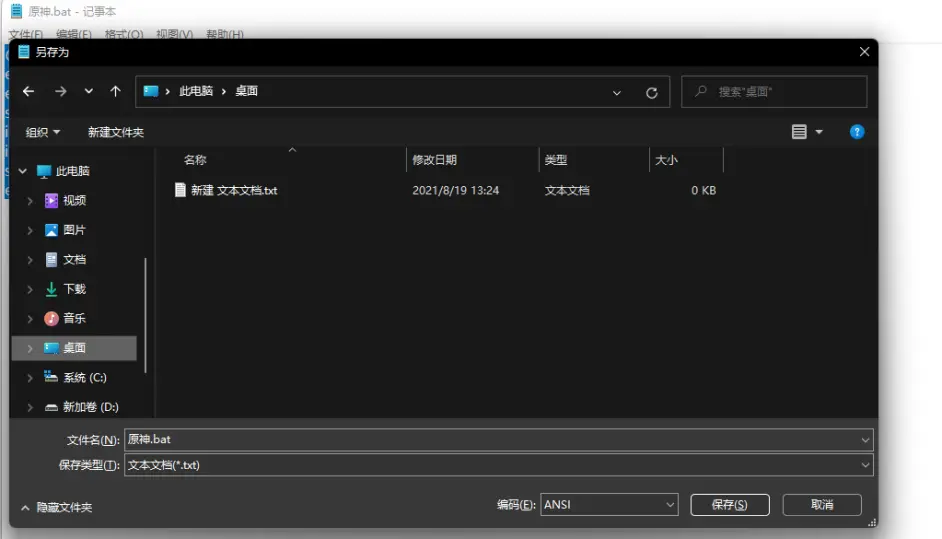Expand the 视频 folder node
The width and height of the screenshot is (942, 539).
click(29, 201)
